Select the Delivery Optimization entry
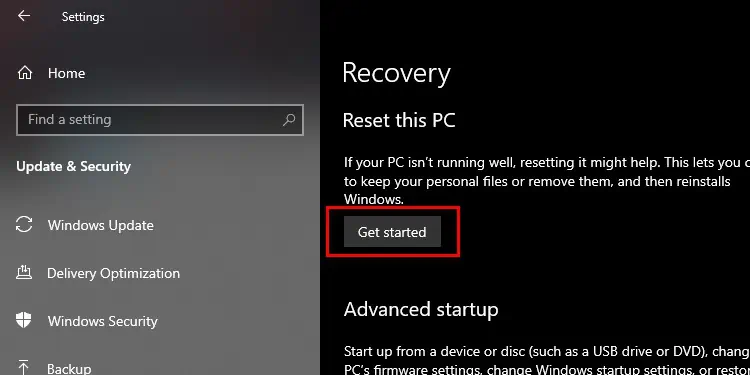 tap(113, 273)
